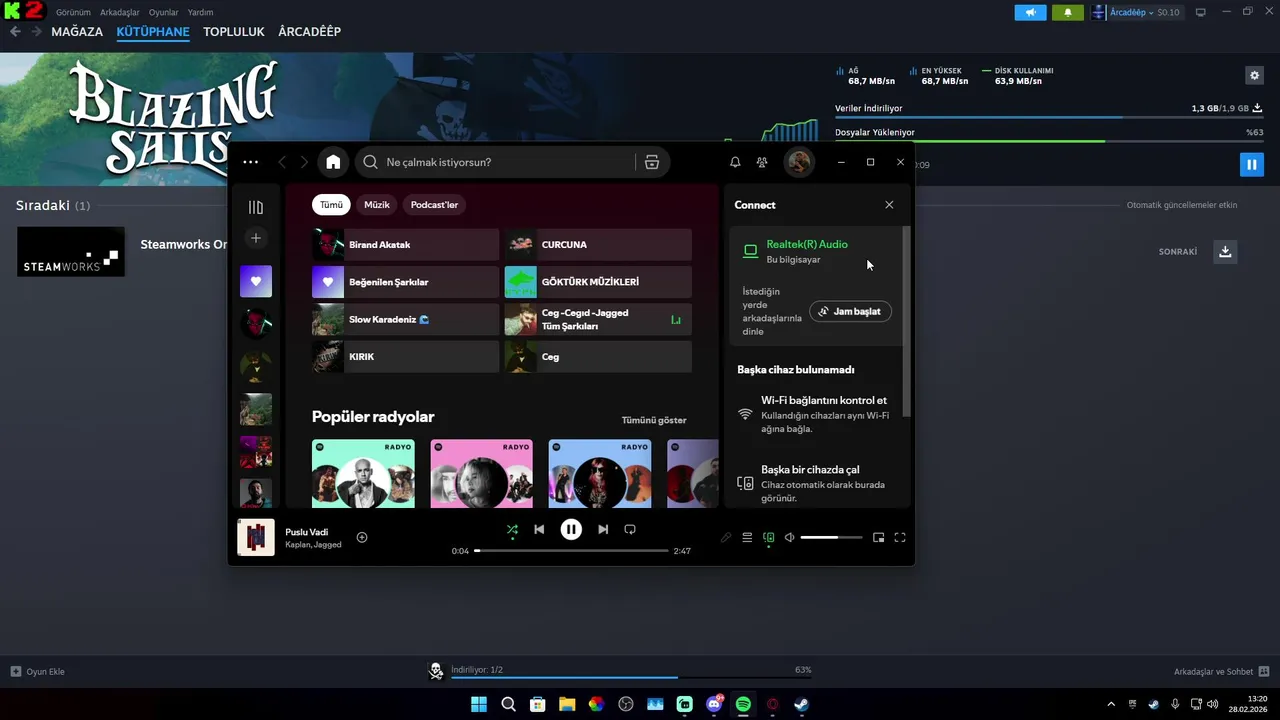
Task: Open Slow Karadeniz shortcut
Action: [x=405, y=319]
